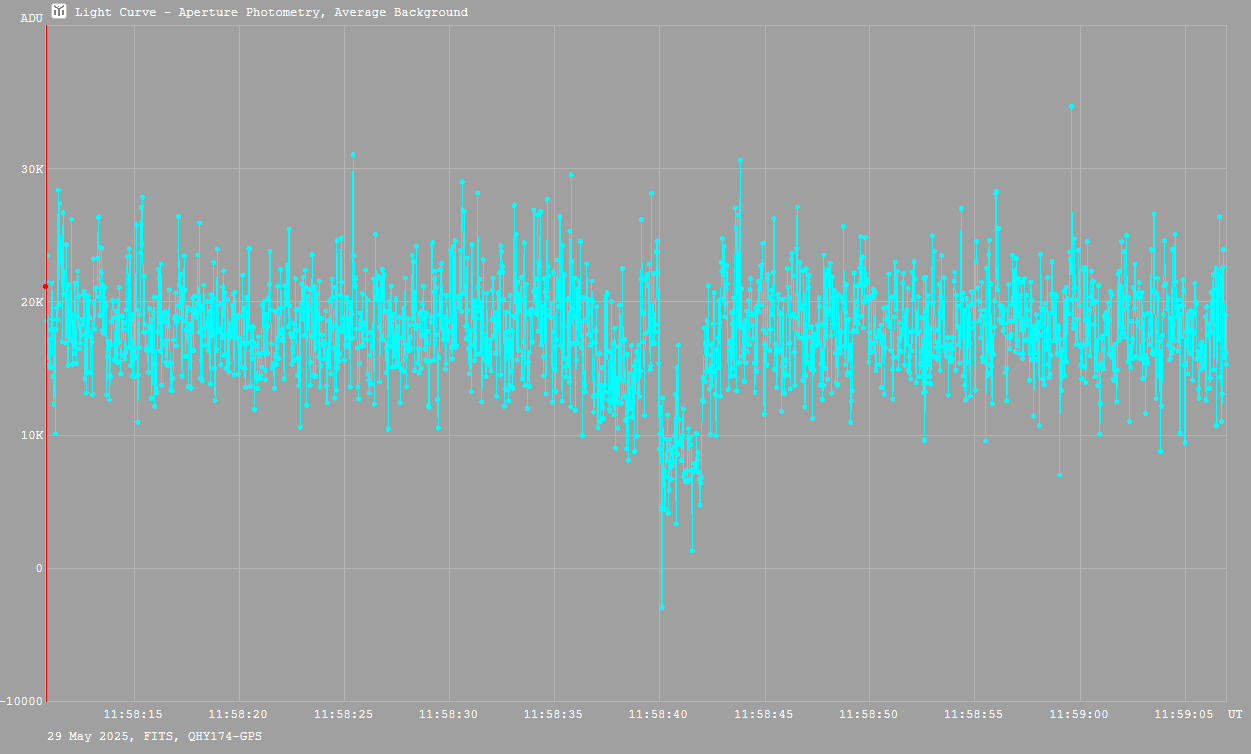Click the red vertical cursor line
This screenshot has width=1251, height=754.
click(46, 450)
